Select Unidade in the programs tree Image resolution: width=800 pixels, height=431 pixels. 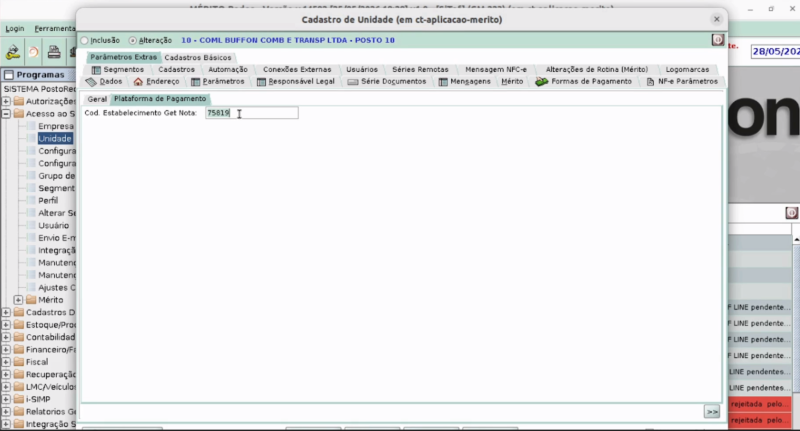55,139
